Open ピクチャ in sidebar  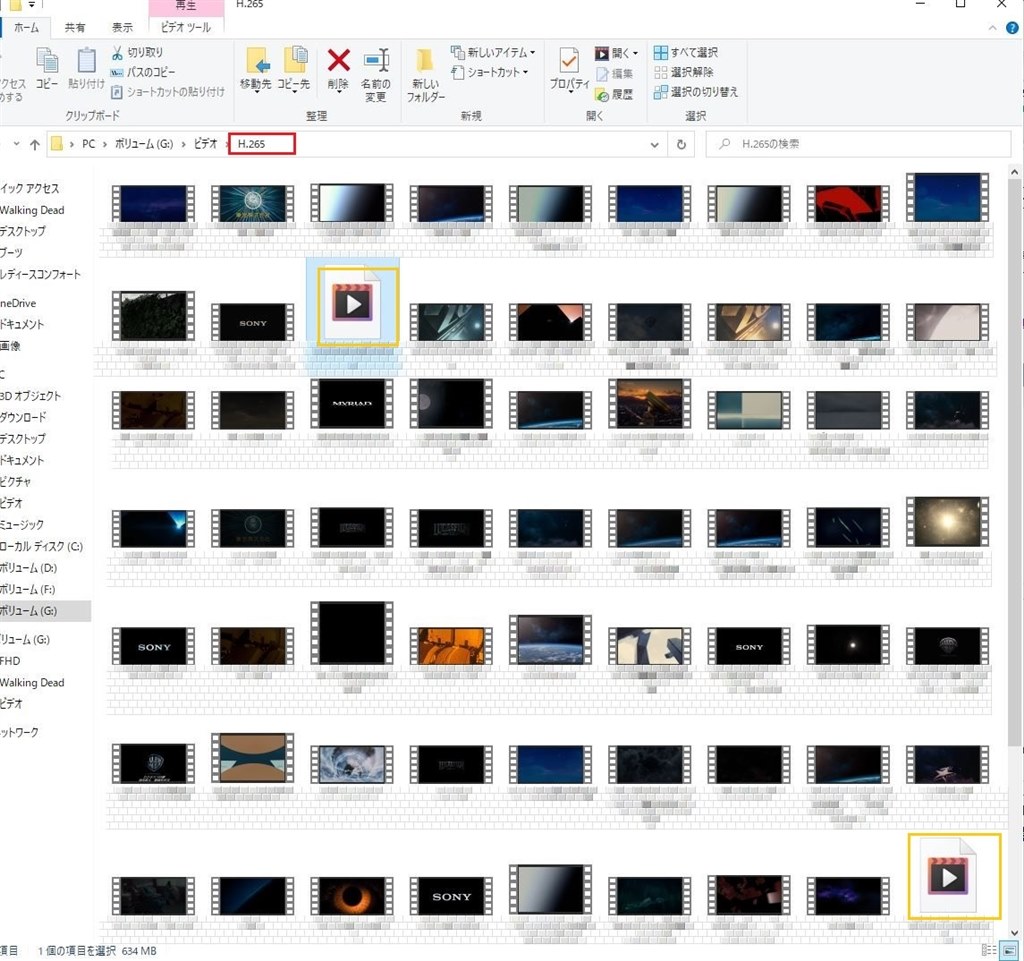[x=16, y=482]
